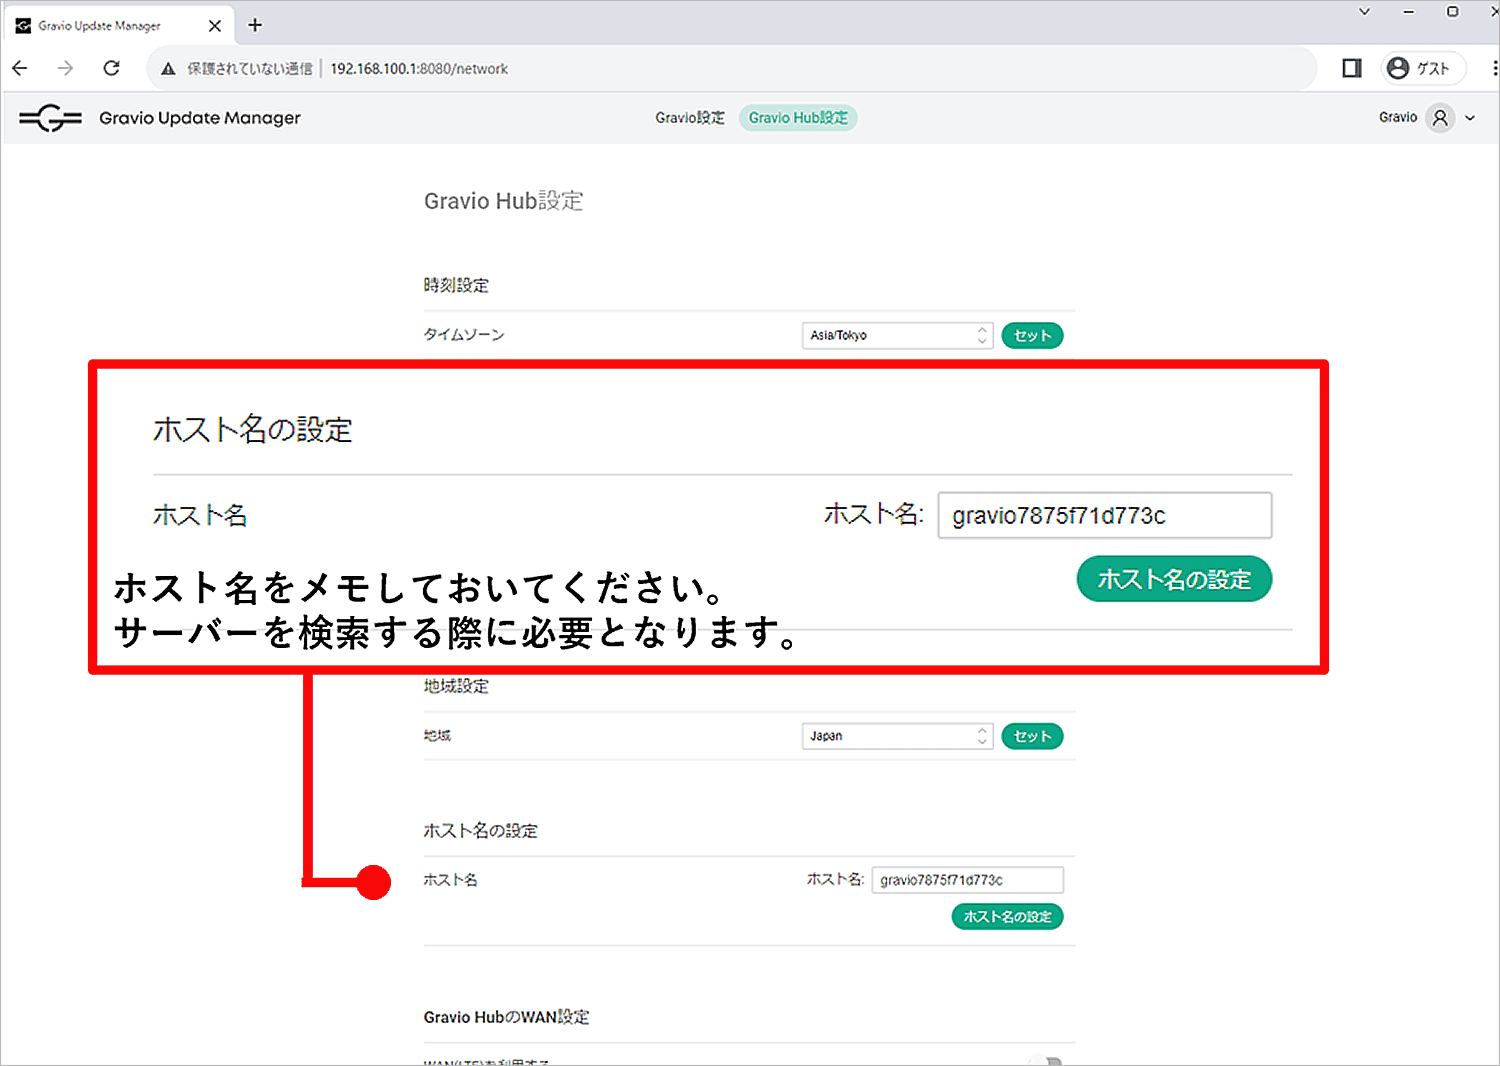The height and width of the screenshot is (1066, 1500).
Task: Open the Japan region dropdown
Action: pos(897,736)
